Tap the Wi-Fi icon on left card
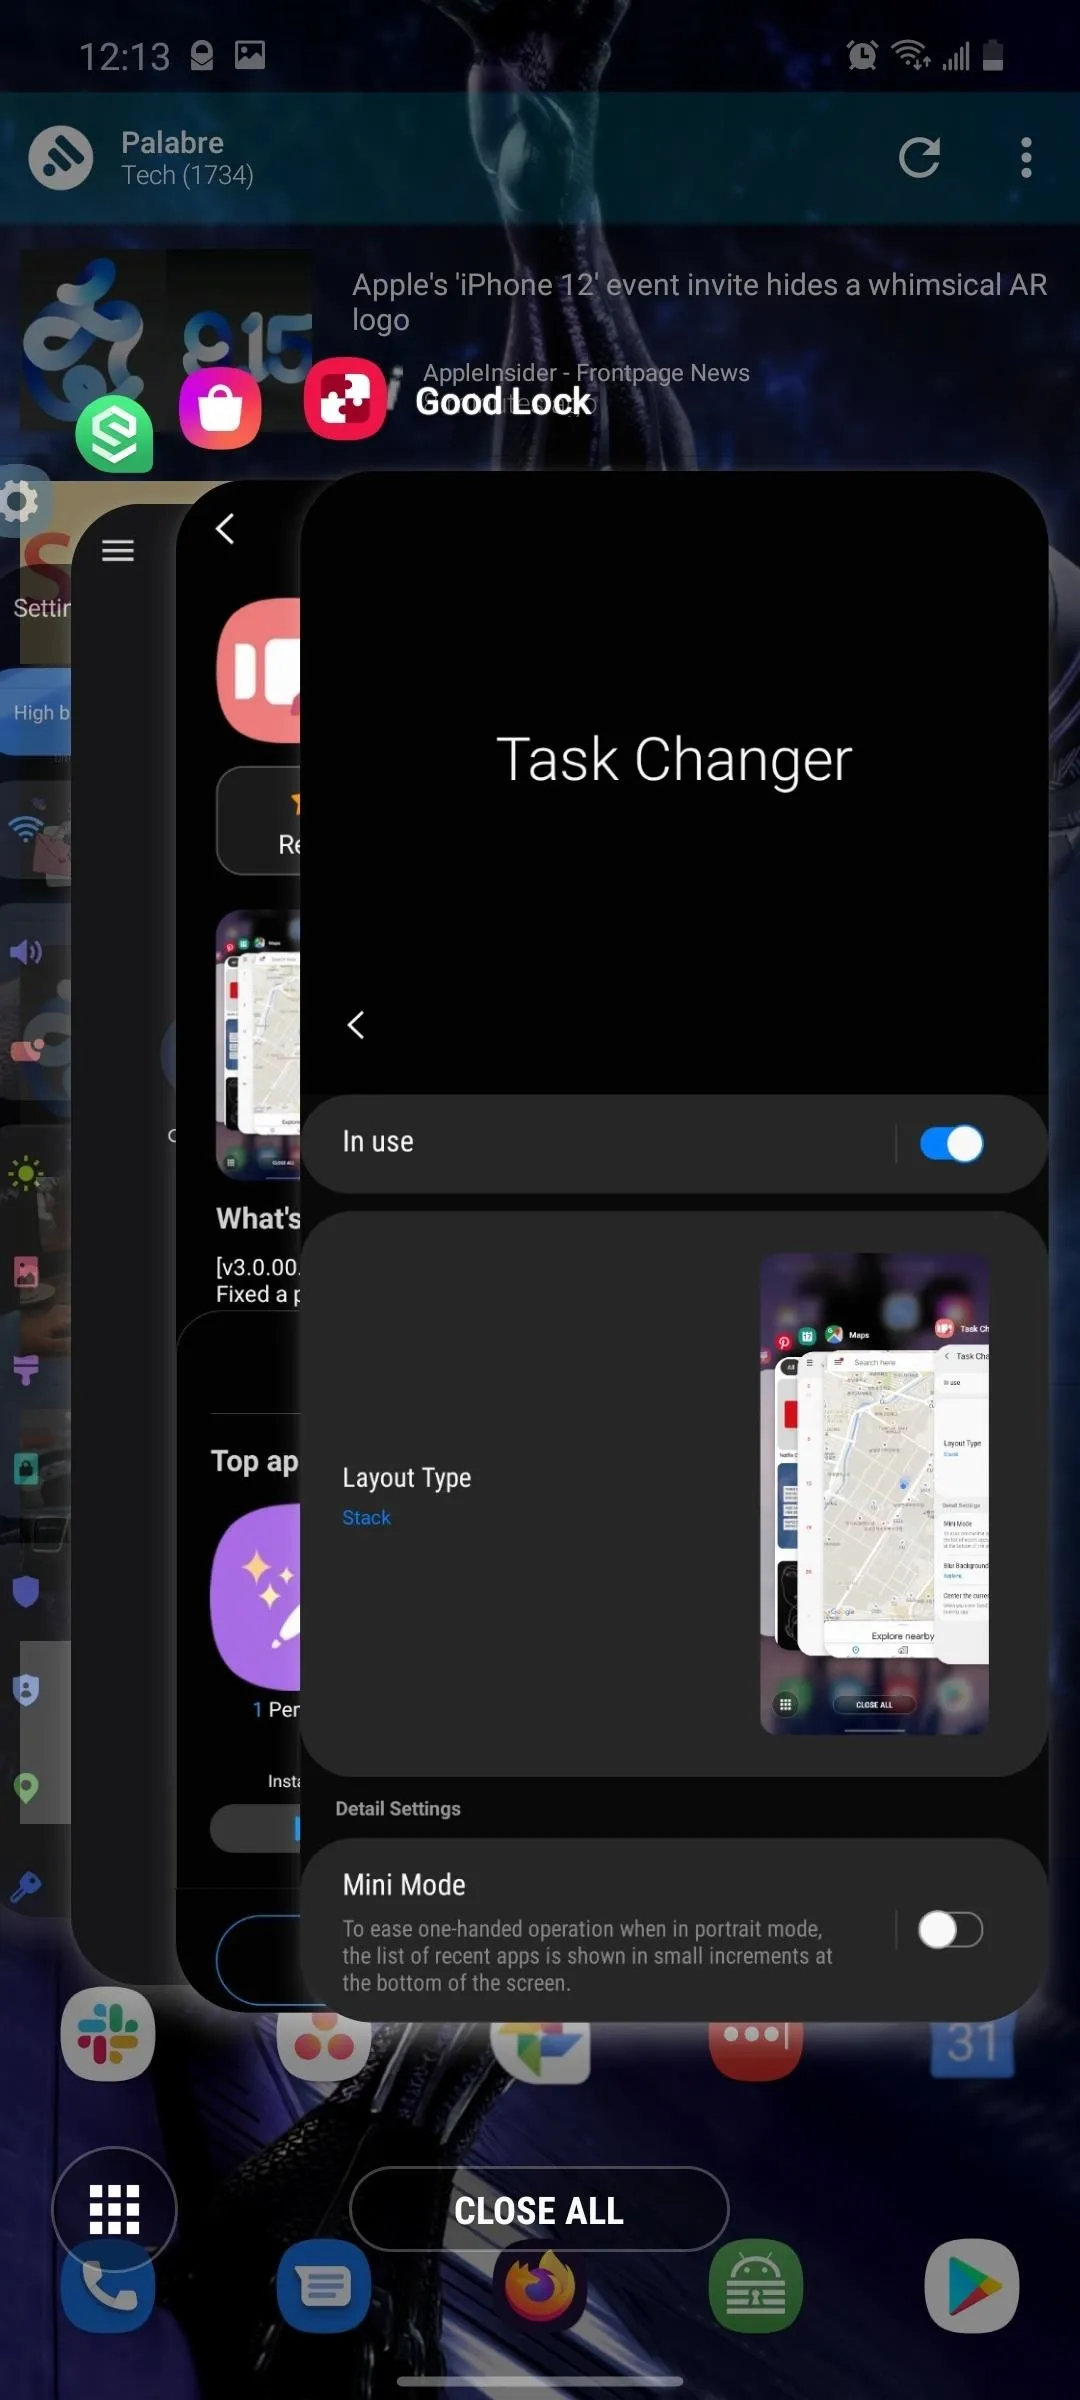 coord(26,827)
